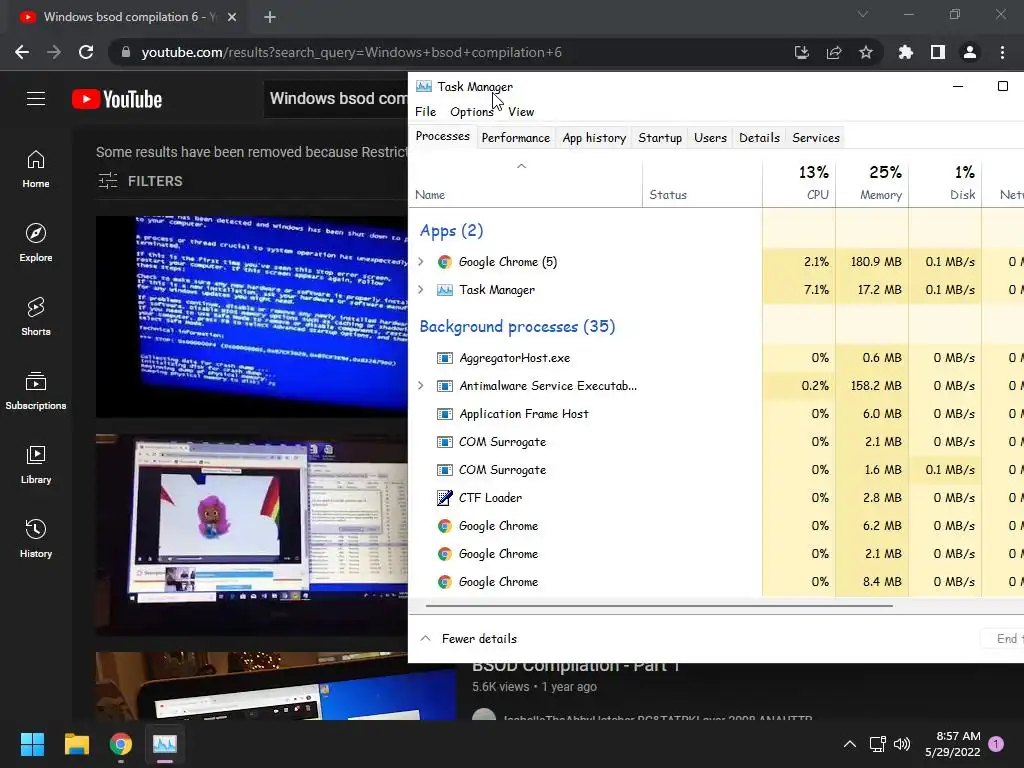Click the taskbar clock and date
1024x768 pixels.
(x=953, y=744)
